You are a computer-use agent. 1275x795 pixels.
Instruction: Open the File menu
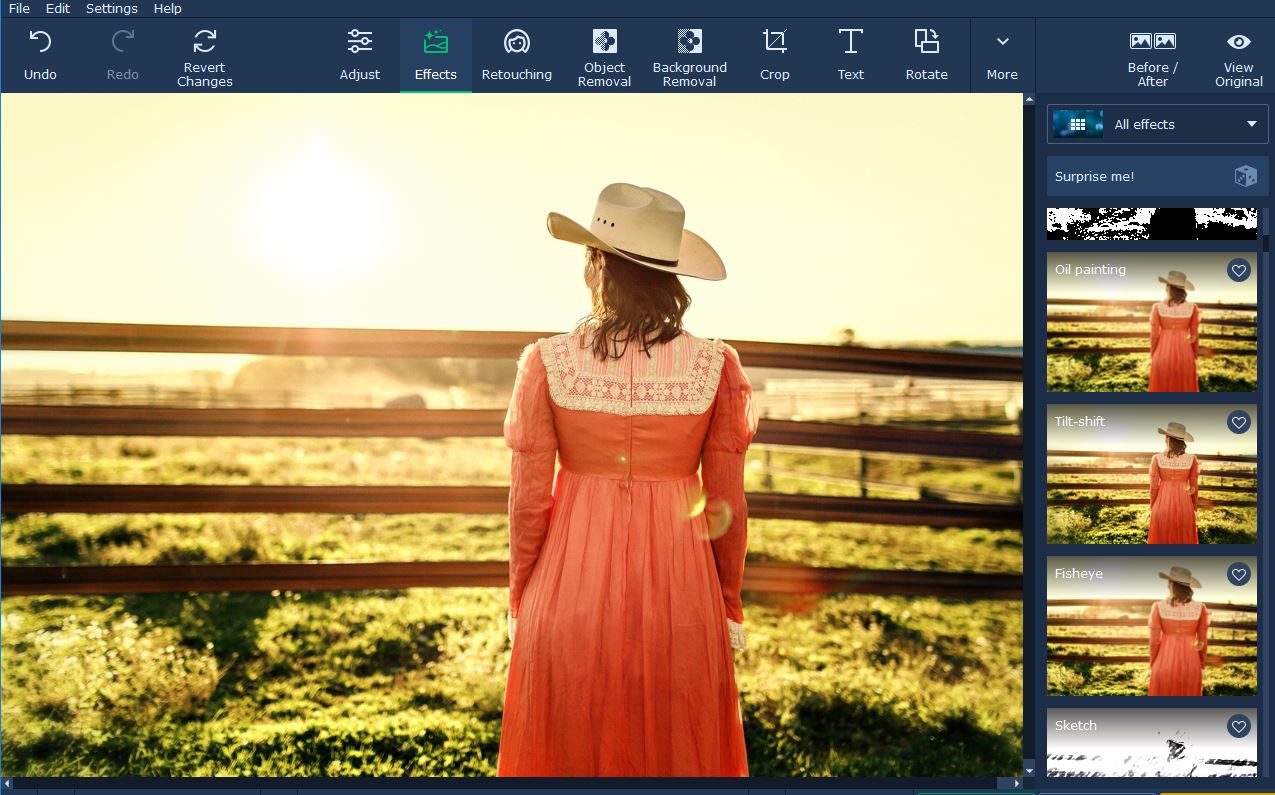point(19,8)
